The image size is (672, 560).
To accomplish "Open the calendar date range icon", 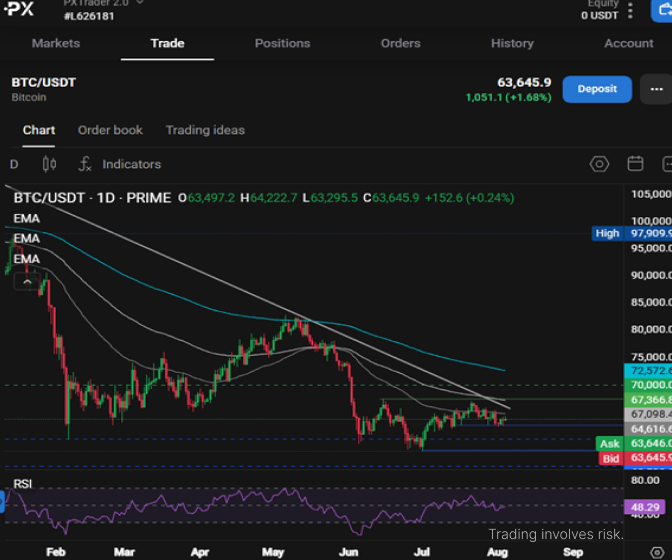I will [635, 164].
